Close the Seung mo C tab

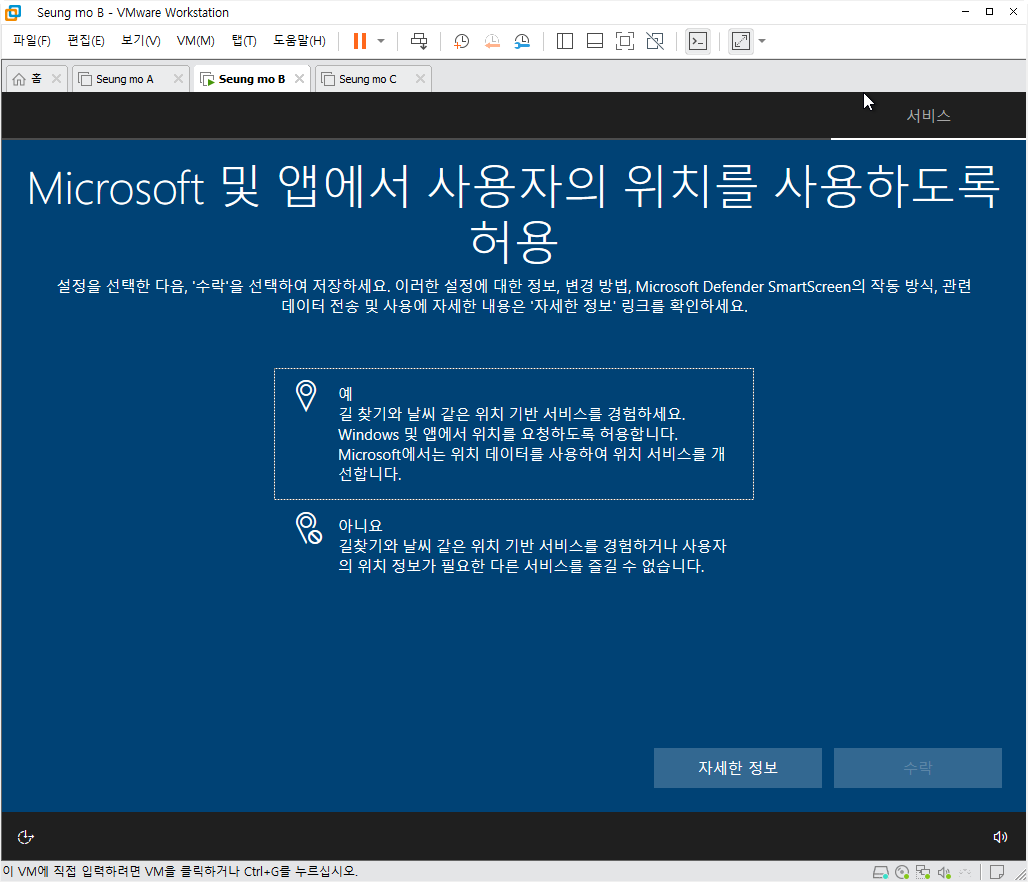[420, 79]
